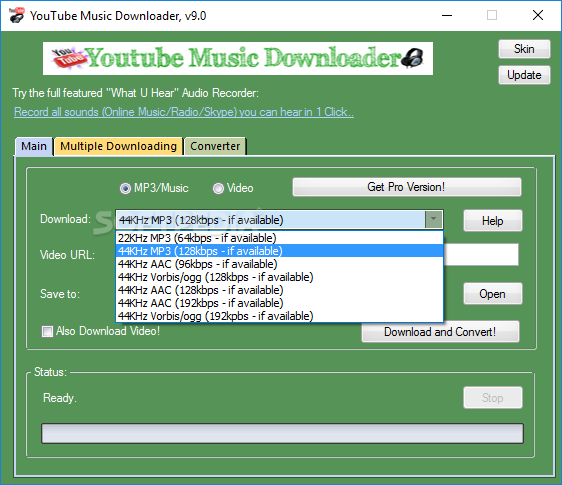This screenshot has height=485, width=562.
Task: Switch to the Main tab
Action: tap(34, 146)
